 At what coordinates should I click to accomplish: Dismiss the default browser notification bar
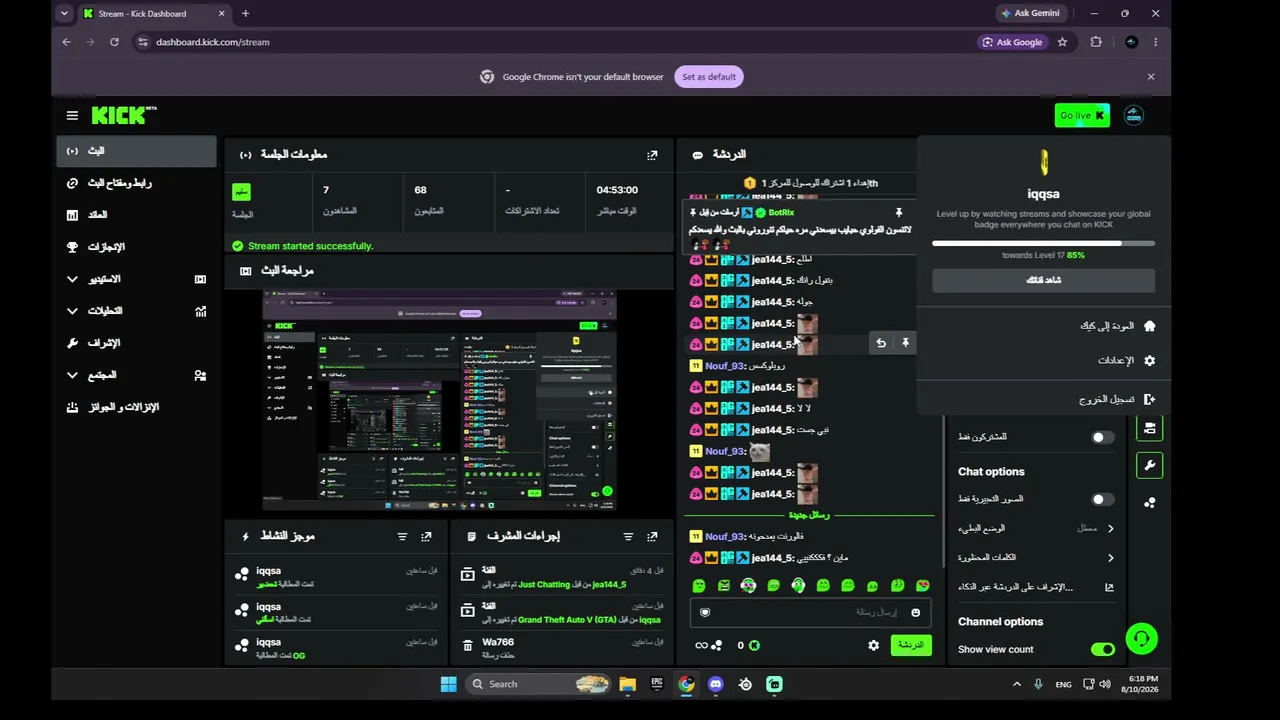[1150, 77]
